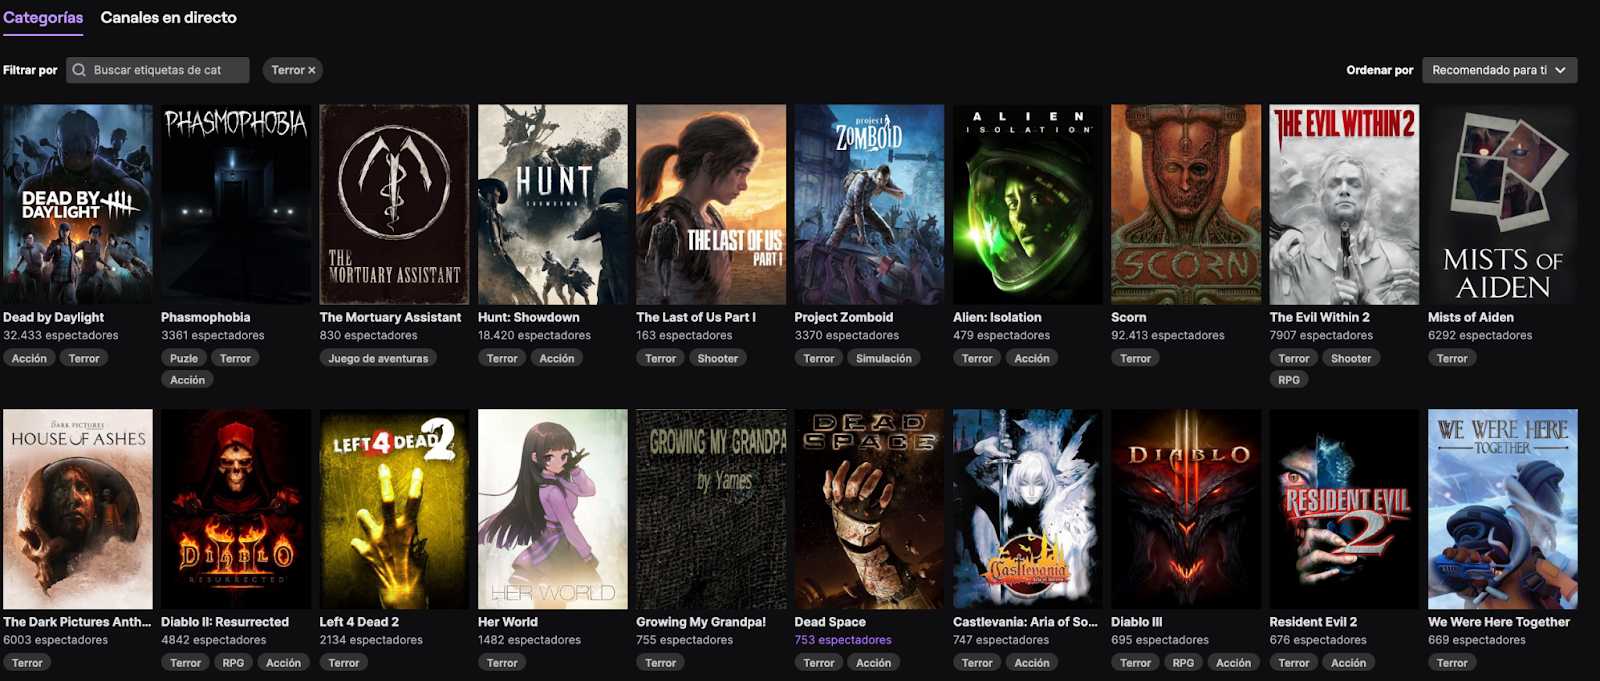
Task: Click RPG tag under Diablo III
Action: (x=1183, y=663)
